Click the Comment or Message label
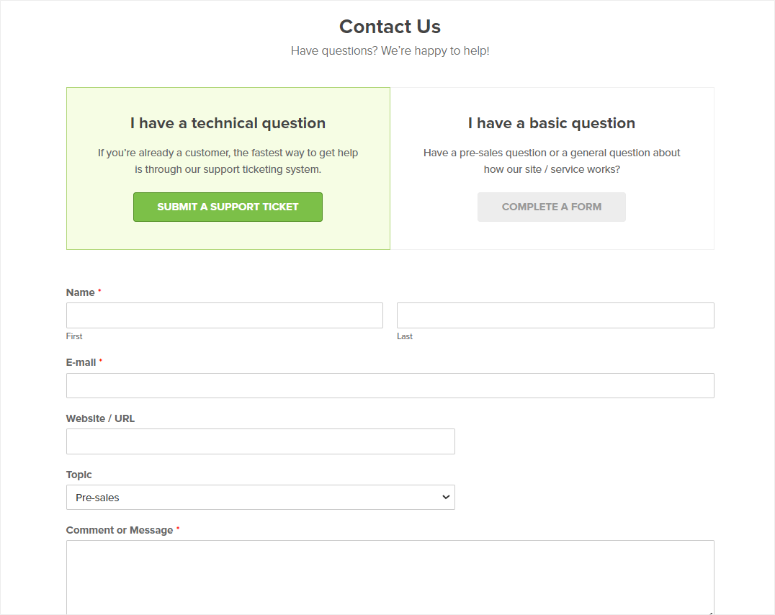The height and width of the screenshot is (615, 775). tap(120, 530)
